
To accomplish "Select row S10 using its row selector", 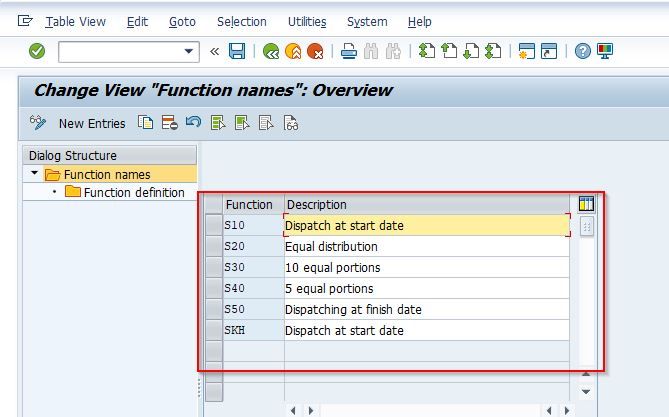I will 214,225.
